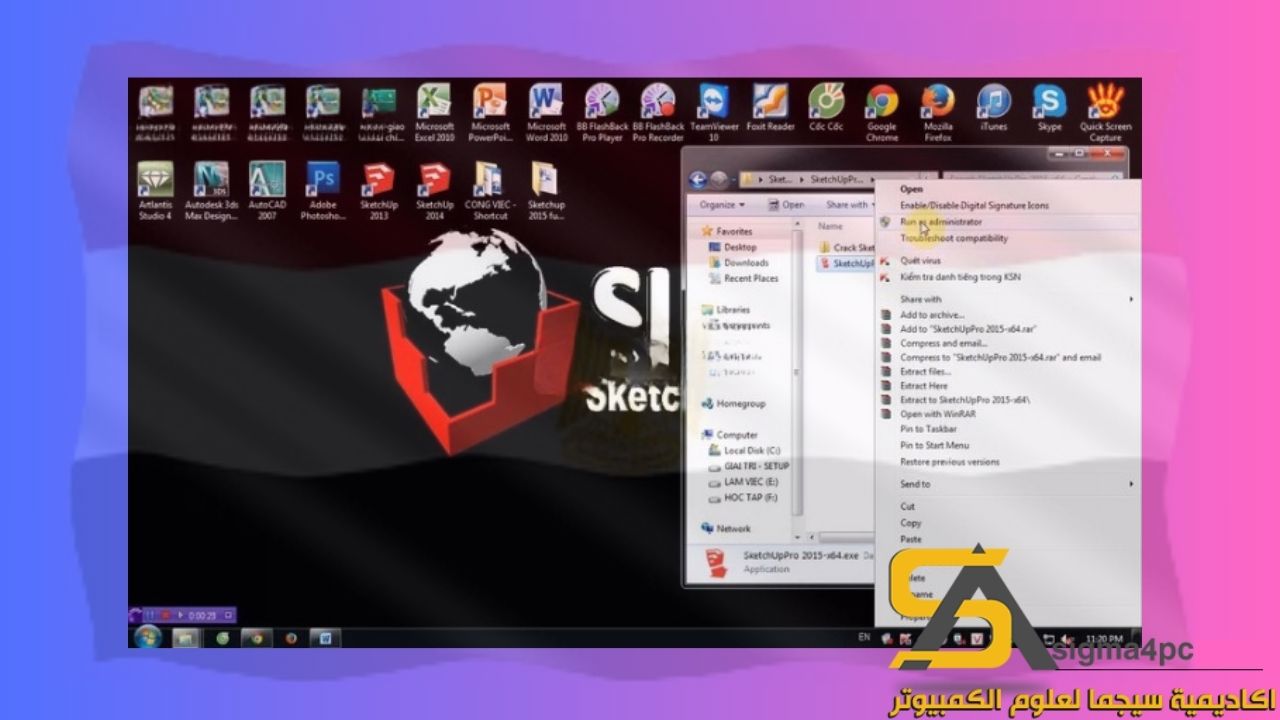Click Explorer back navigation arrow

click(x=698, y=179)
